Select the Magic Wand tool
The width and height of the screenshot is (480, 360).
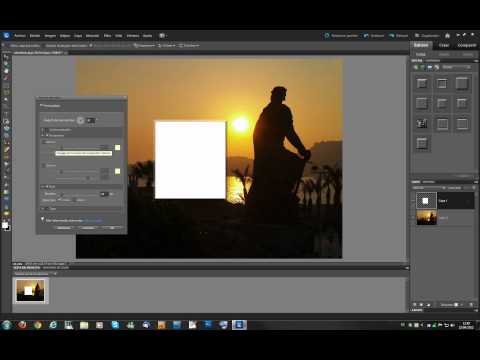[6, 99]
